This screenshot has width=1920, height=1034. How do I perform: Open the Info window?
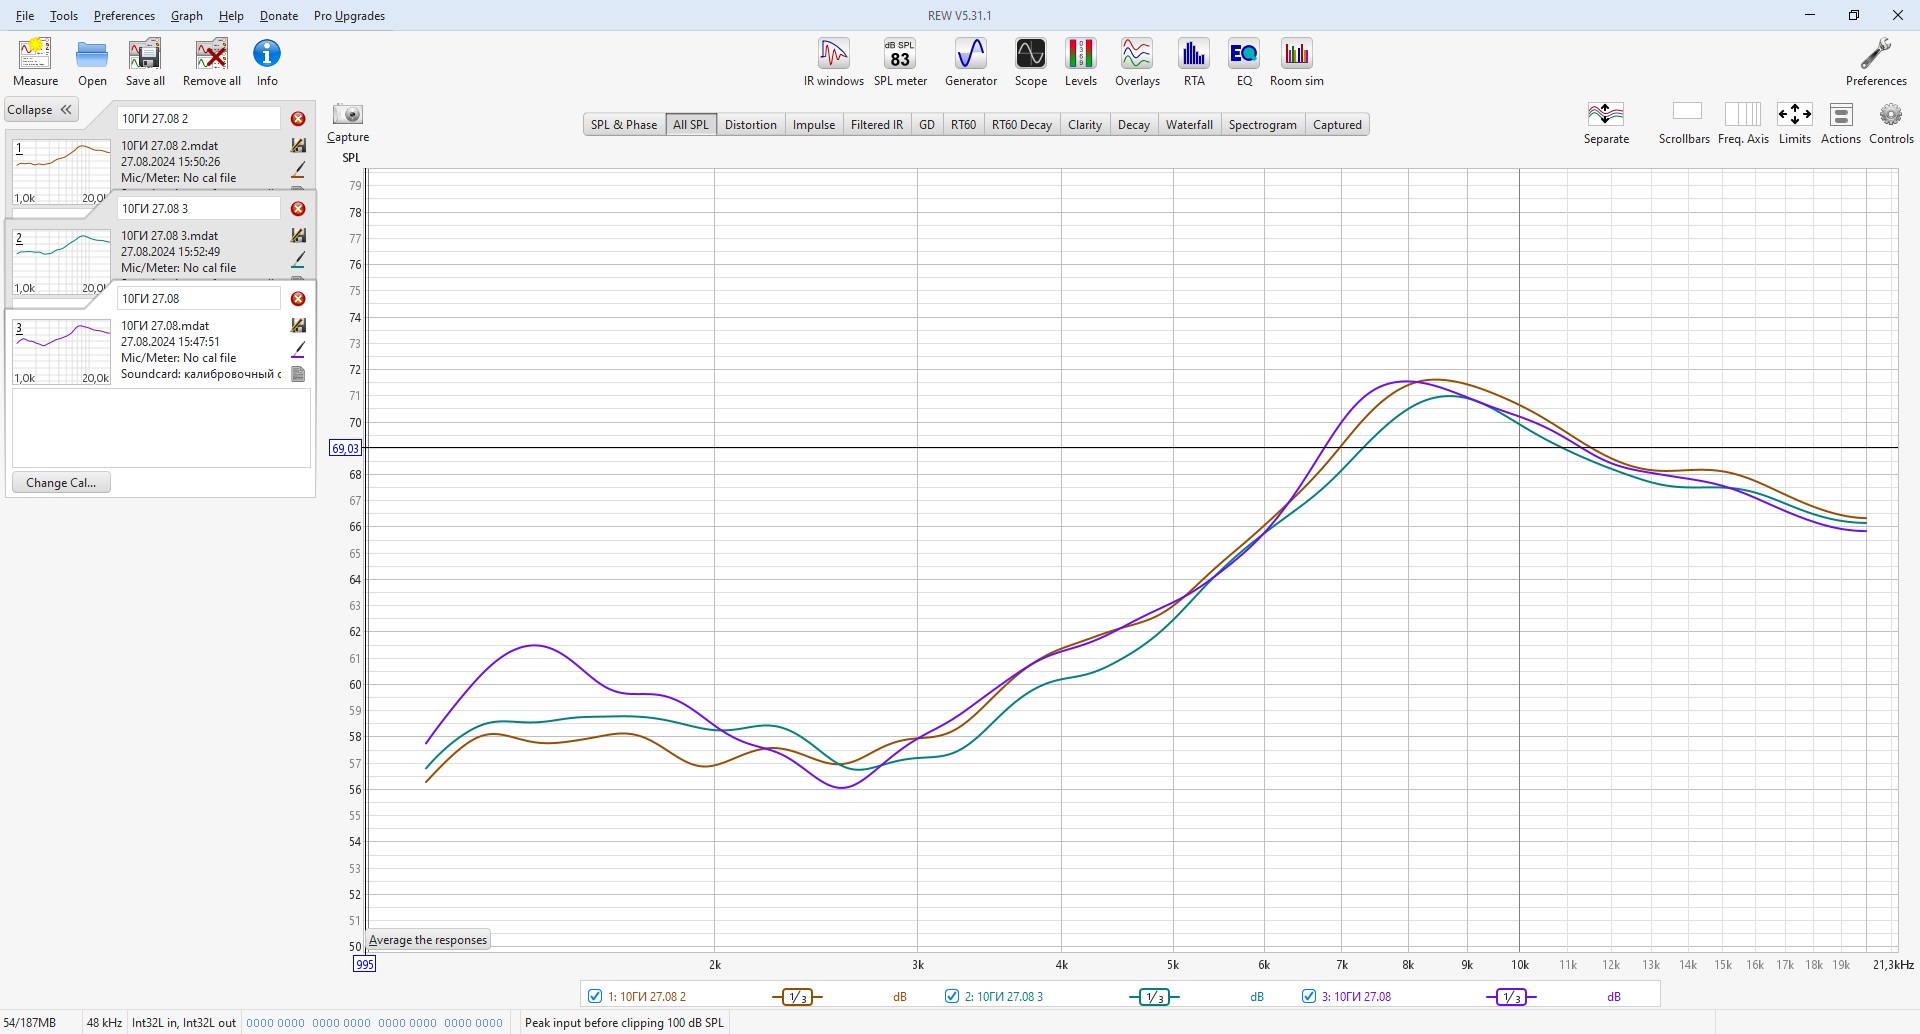(267, 62)
